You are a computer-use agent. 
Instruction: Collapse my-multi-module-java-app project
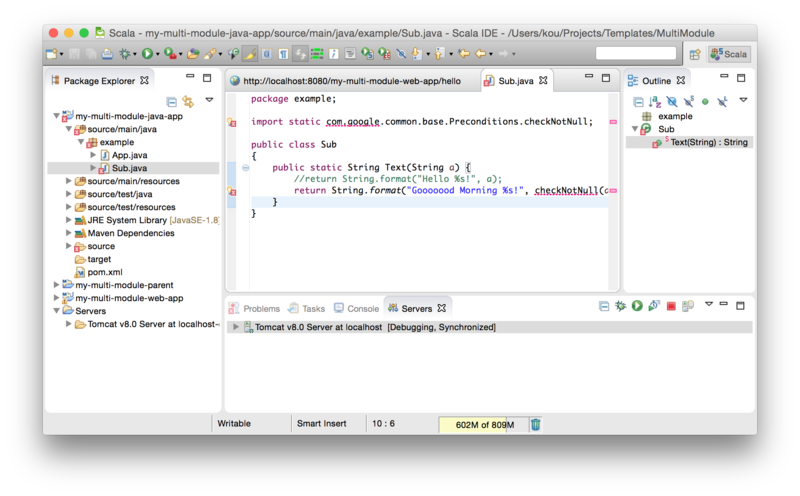click(x=57, y=116)
